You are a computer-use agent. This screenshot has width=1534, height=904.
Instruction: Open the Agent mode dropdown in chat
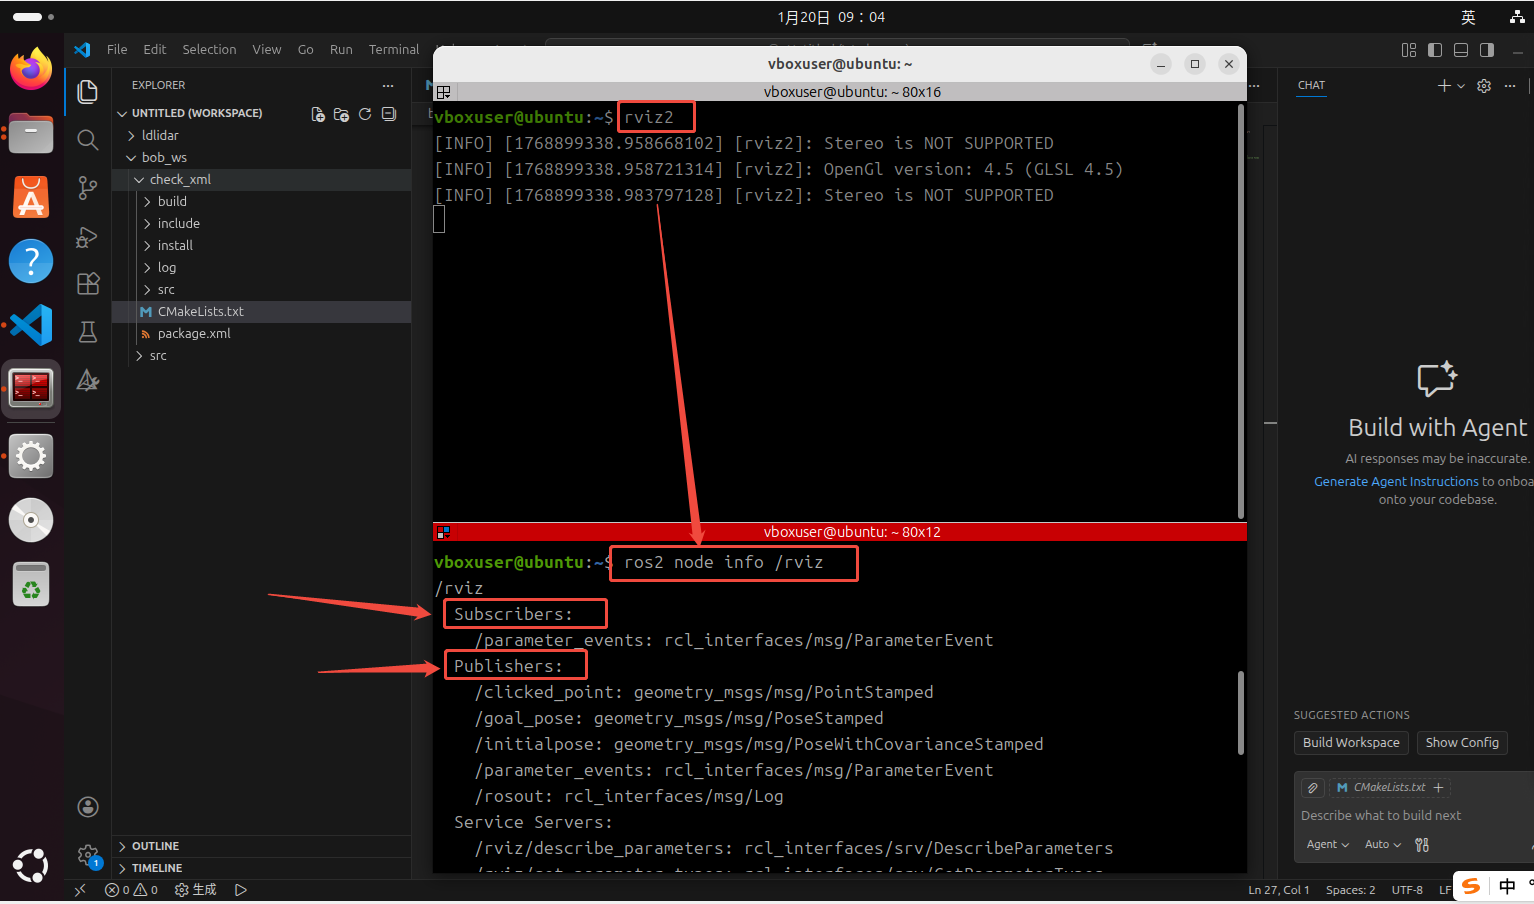1327,845
